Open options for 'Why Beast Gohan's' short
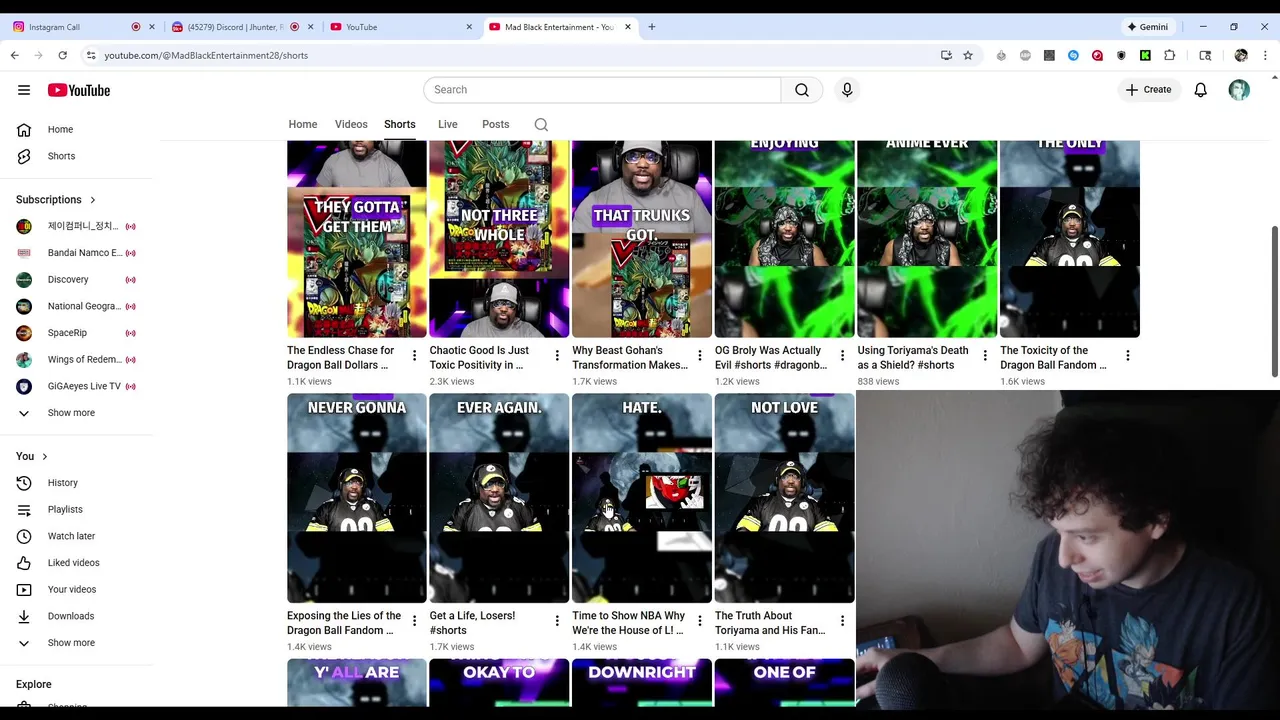The width and height of the screenshot is (1280, 720). click(x=700, y=356)
